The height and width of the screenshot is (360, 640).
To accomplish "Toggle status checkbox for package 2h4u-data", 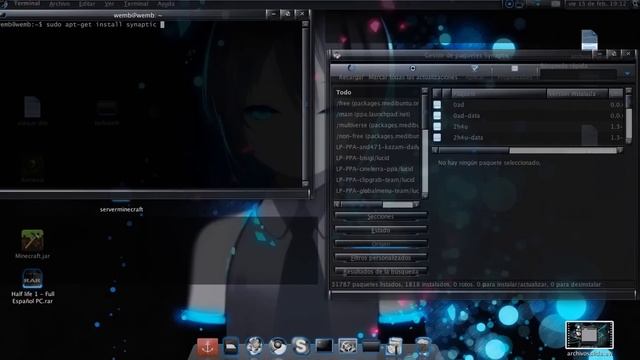I will [437, 138].
